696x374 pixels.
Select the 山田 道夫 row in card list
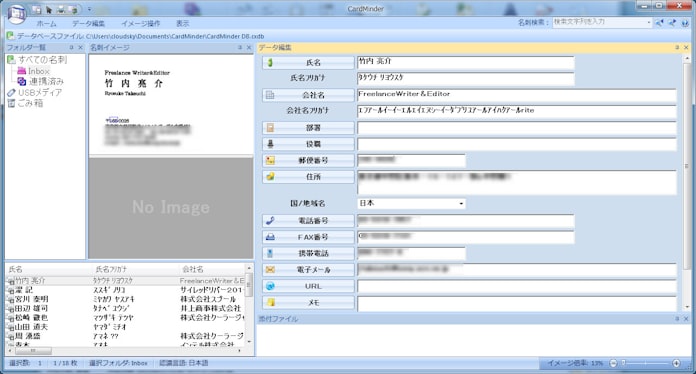pos(125,327)
